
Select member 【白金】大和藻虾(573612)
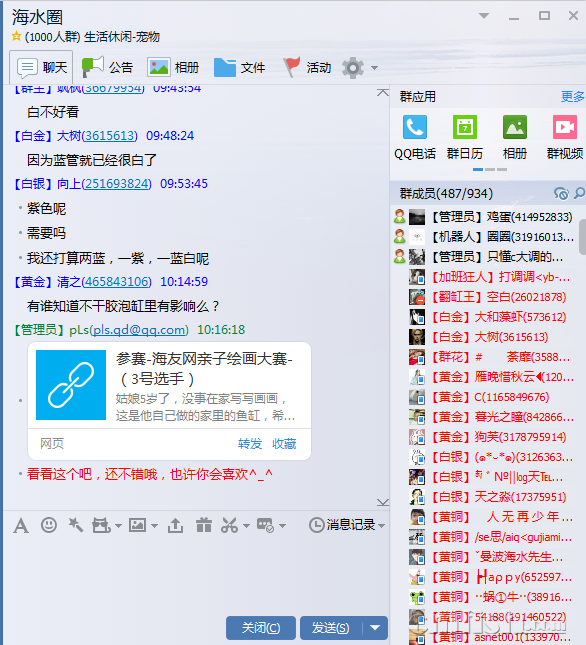click(x=487, y=317)
